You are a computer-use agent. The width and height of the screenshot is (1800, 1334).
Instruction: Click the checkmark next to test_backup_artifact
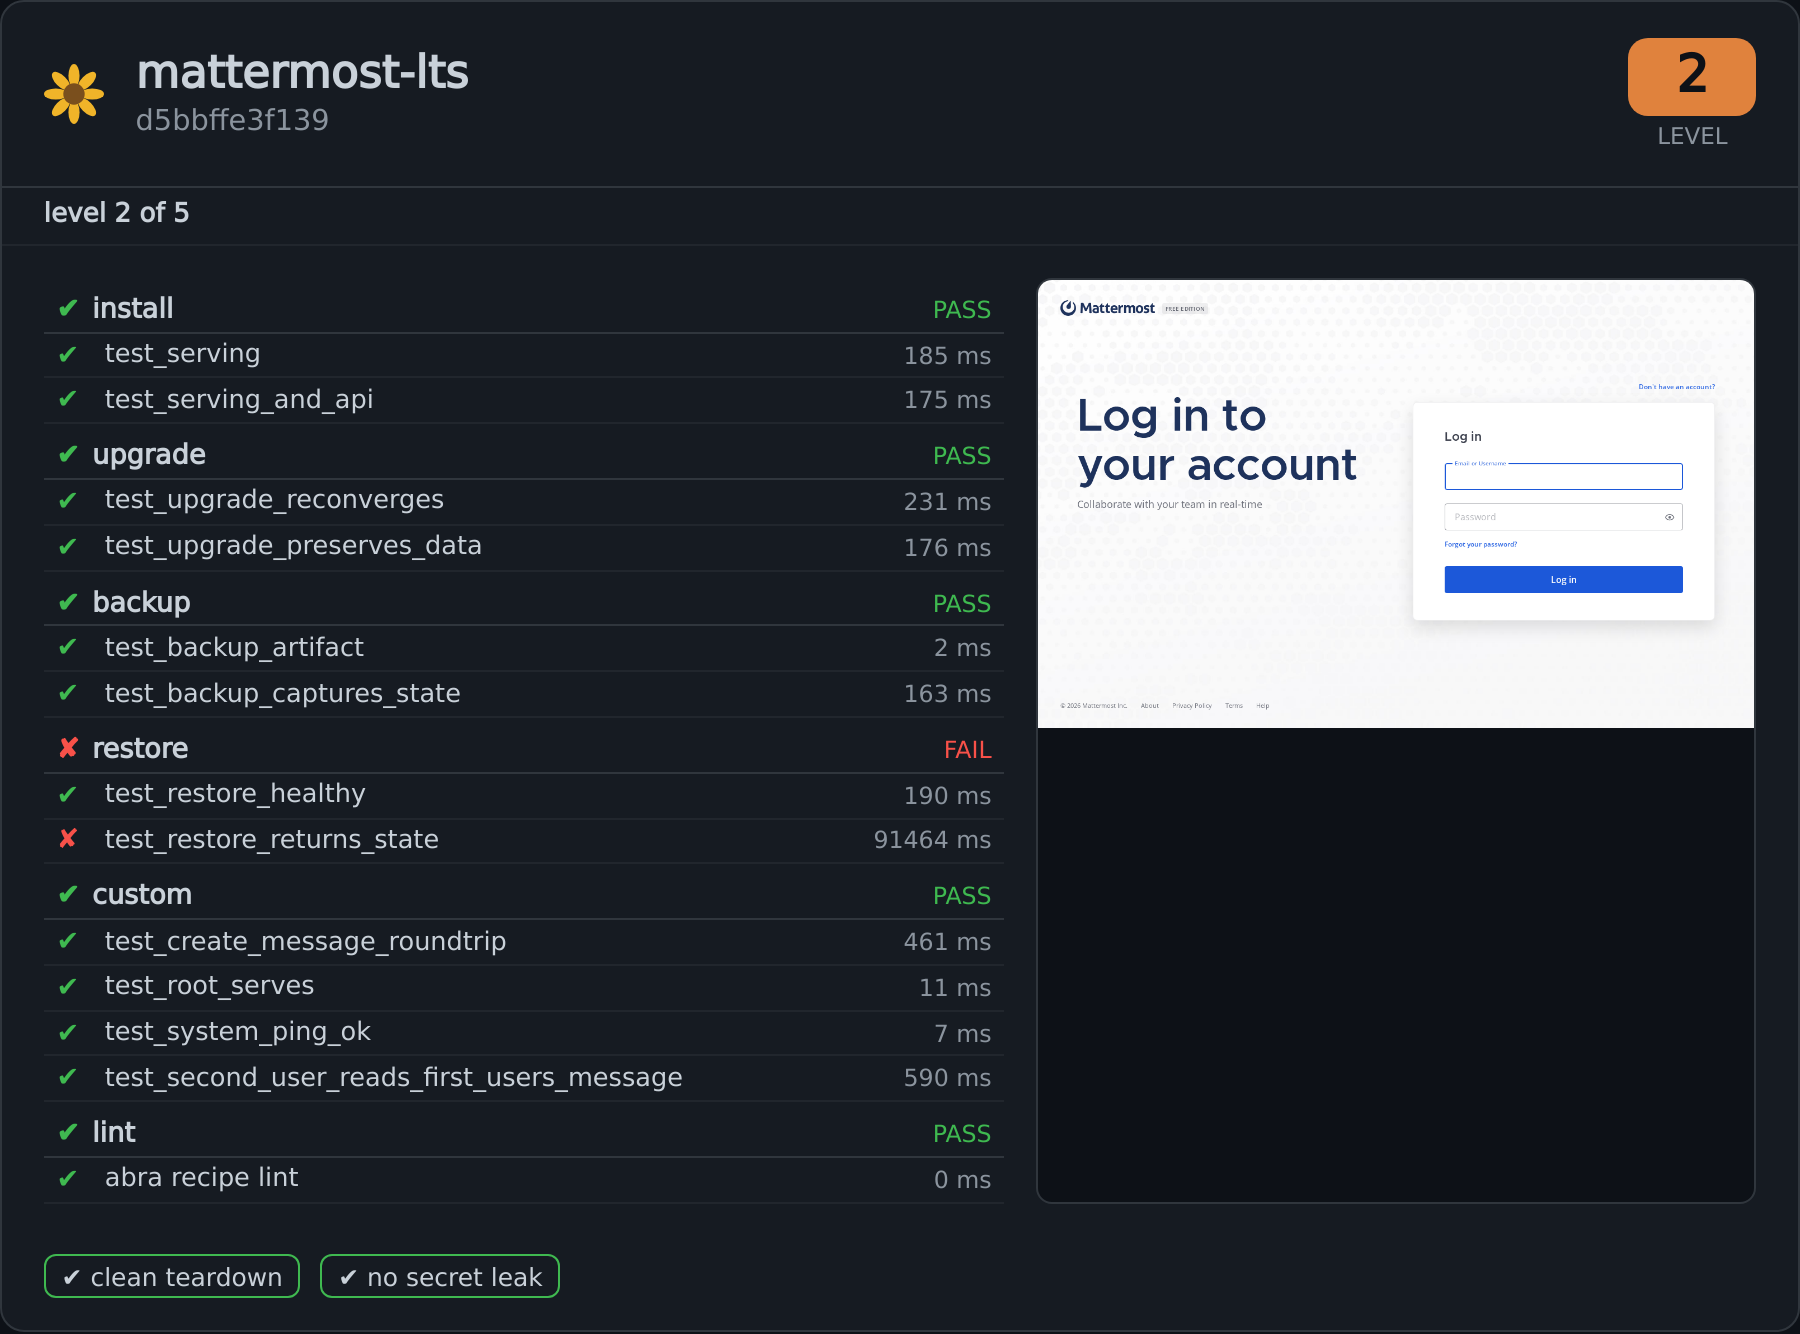coord(68,647)
